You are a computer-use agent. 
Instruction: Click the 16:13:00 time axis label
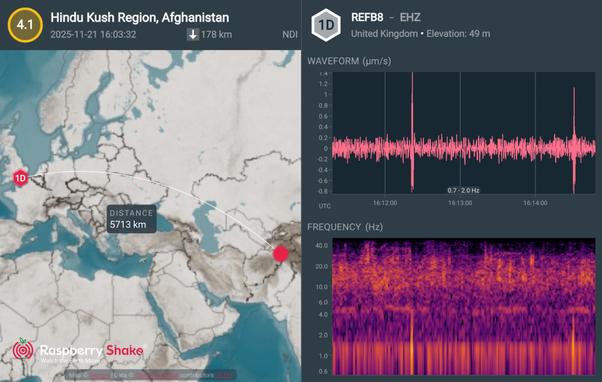coord(460,203)
